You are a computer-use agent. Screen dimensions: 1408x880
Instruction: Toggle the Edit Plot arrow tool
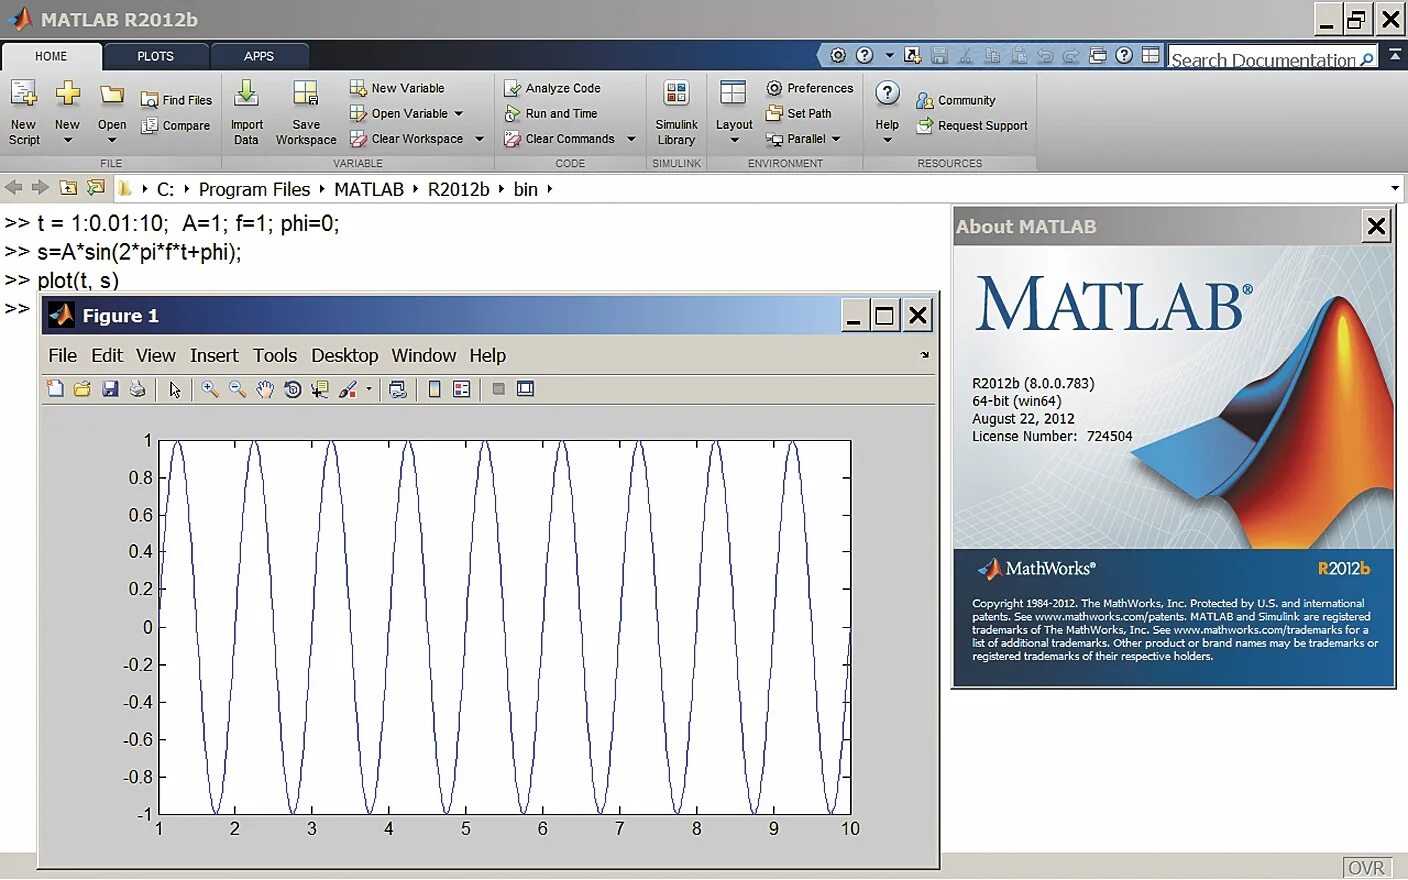[175, 390]
